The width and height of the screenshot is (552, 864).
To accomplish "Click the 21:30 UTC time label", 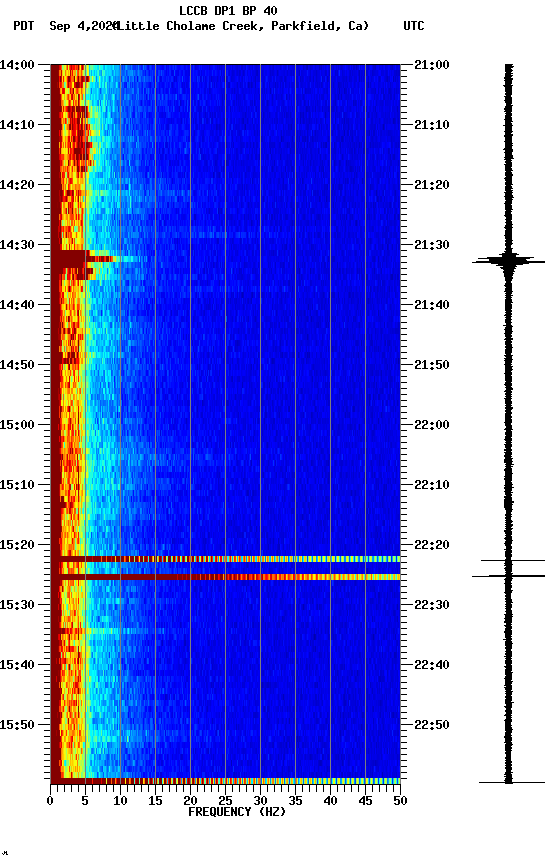I will [432, 245].
